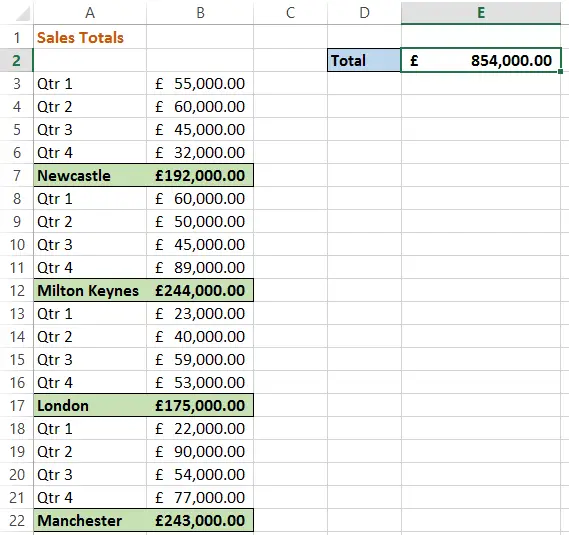Screen dimensions: 569x535
Task: Select the Newcastle subtotal label cell
Action: pyautogui.click(x=90, y=175)
